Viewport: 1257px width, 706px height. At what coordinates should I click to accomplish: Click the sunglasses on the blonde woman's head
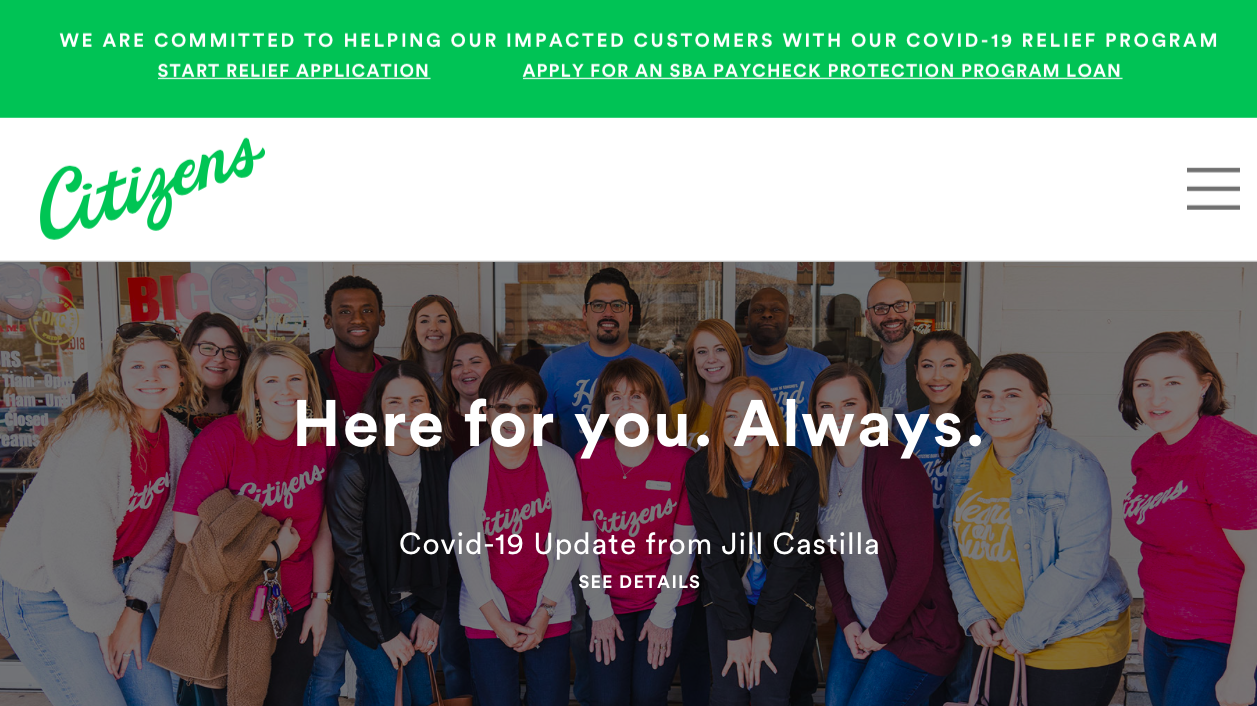click(148, 330)
